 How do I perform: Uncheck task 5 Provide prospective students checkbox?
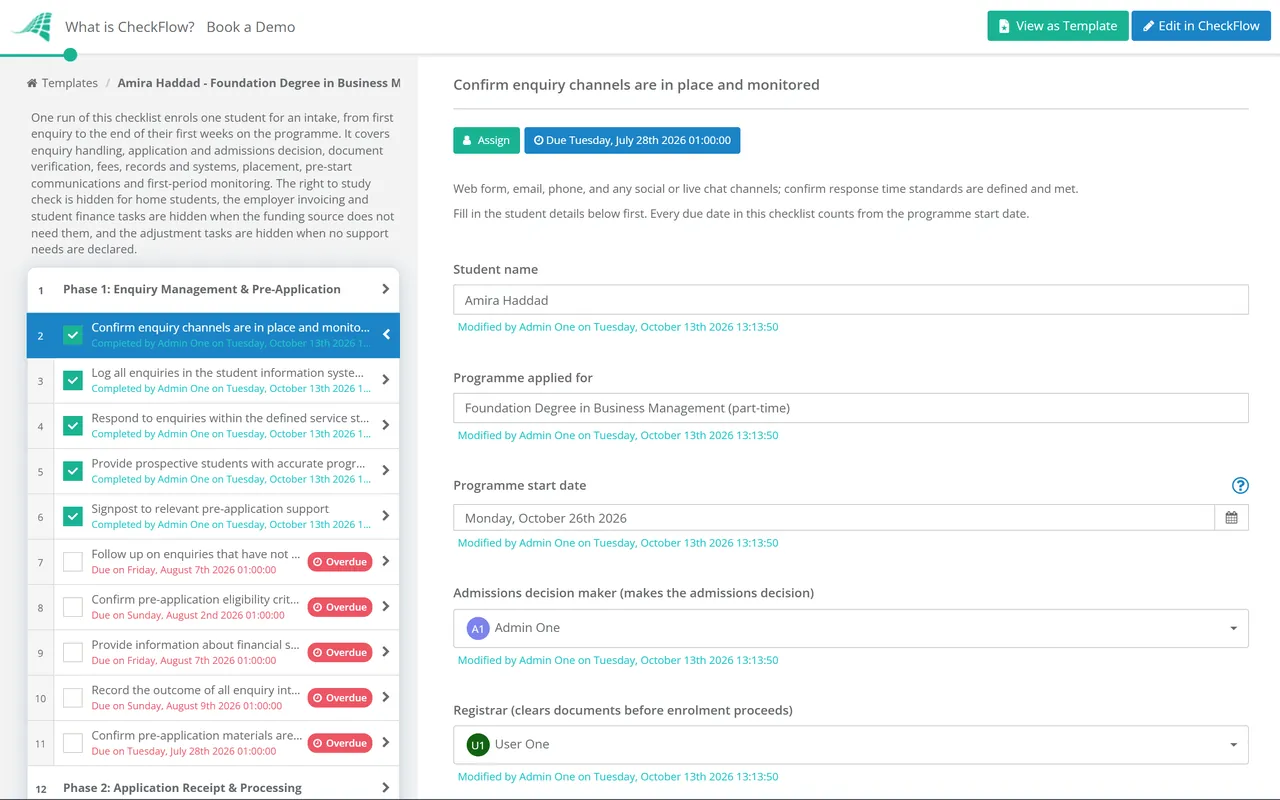coord(73,470)
